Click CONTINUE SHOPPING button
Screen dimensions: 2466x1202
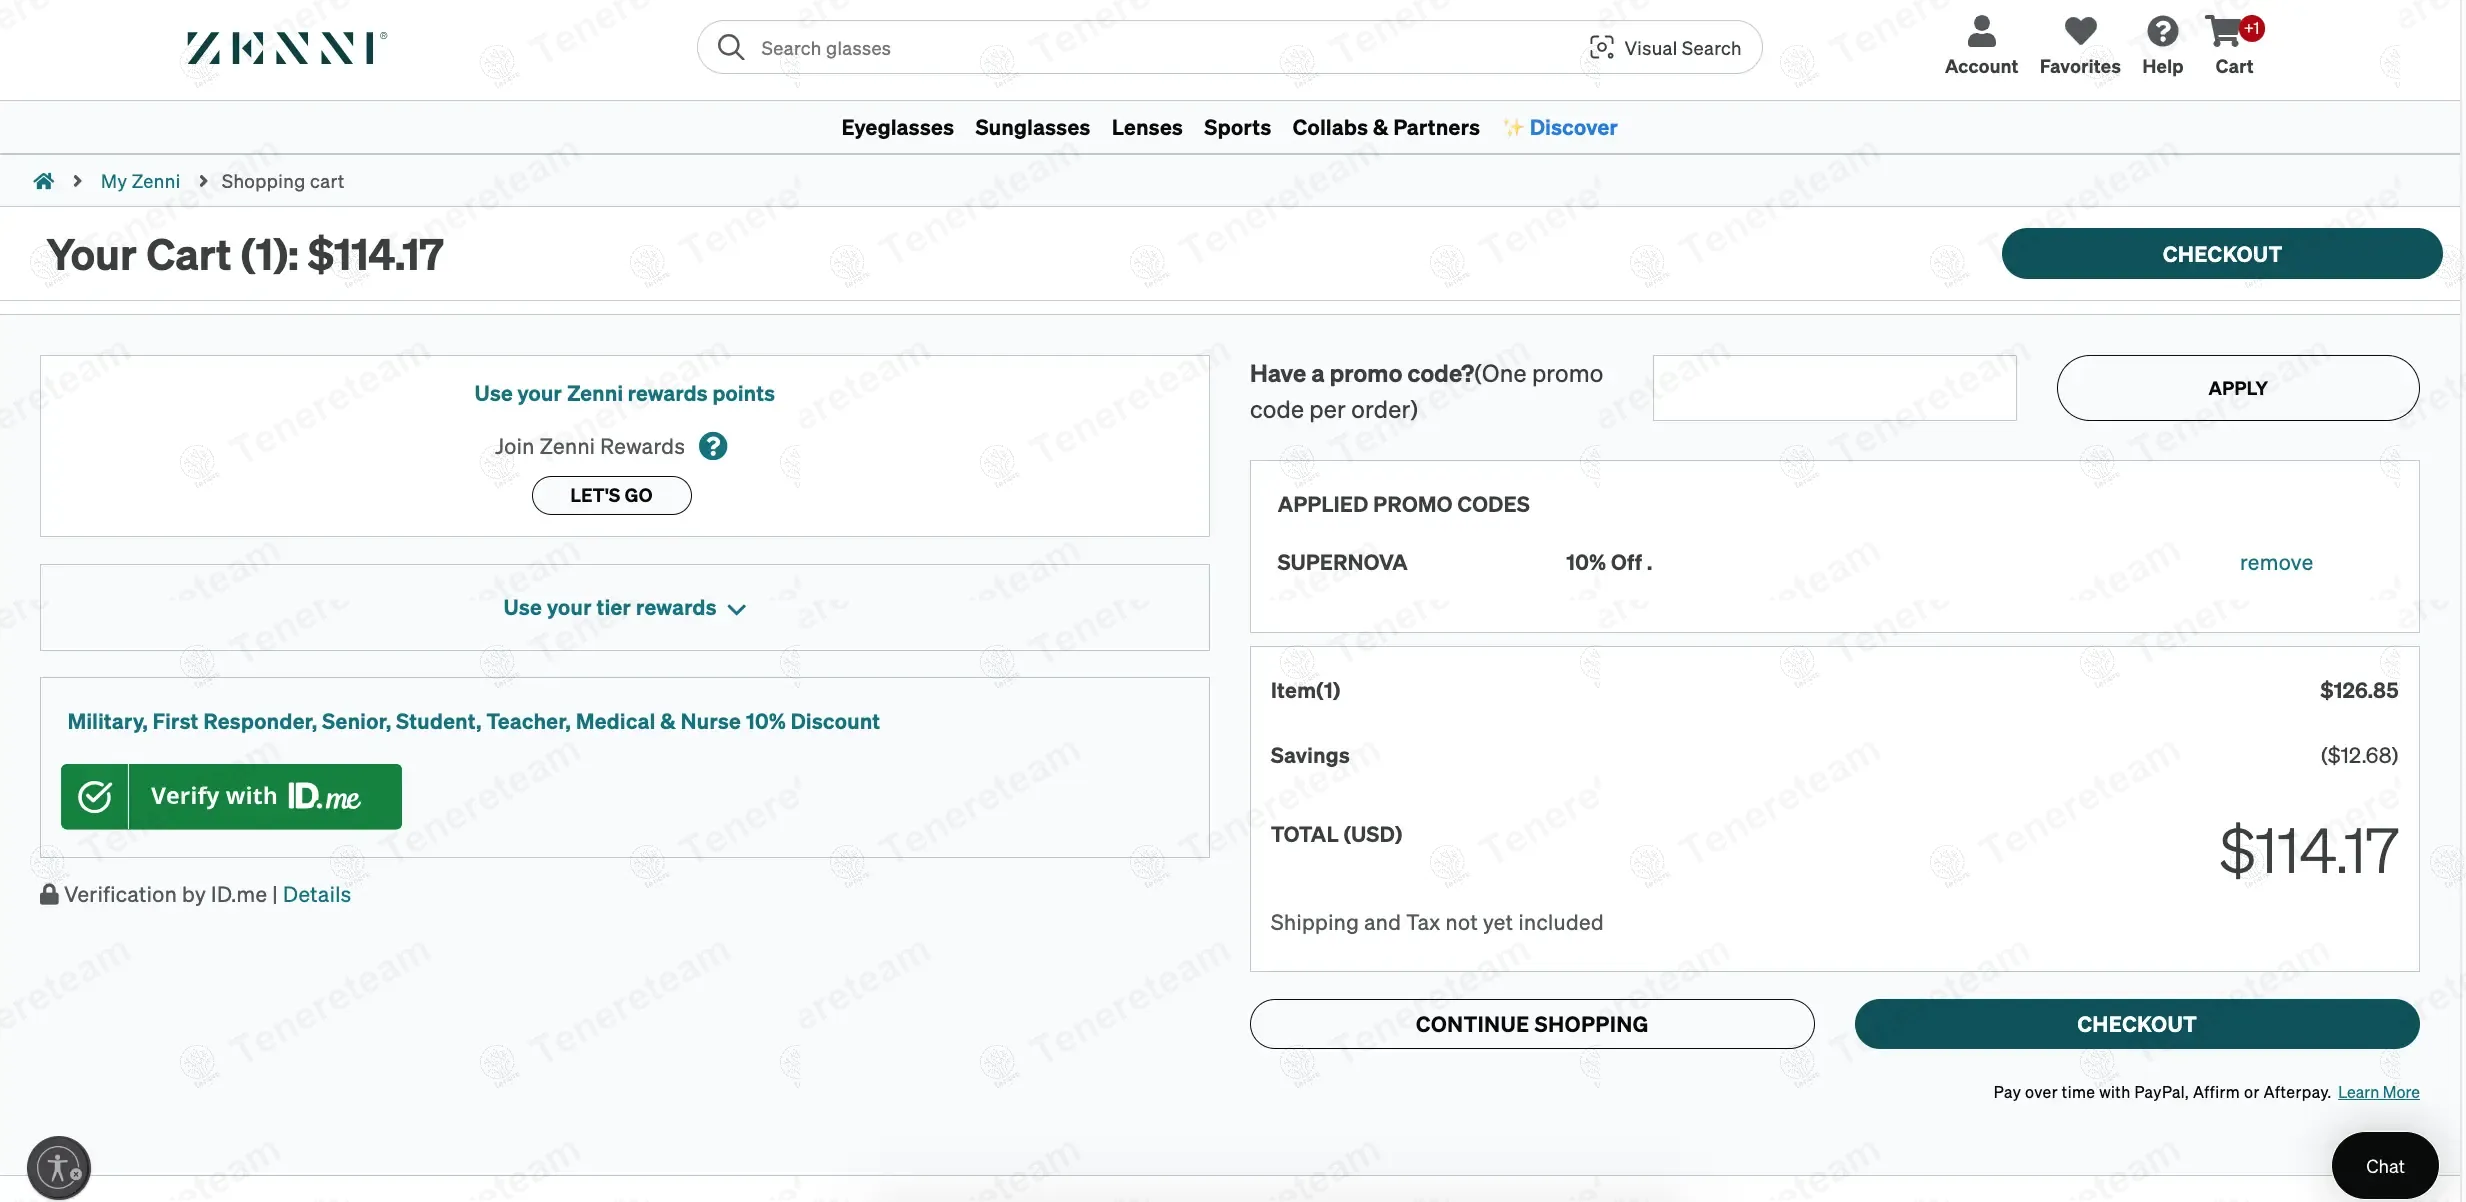click(1531, 1024)
